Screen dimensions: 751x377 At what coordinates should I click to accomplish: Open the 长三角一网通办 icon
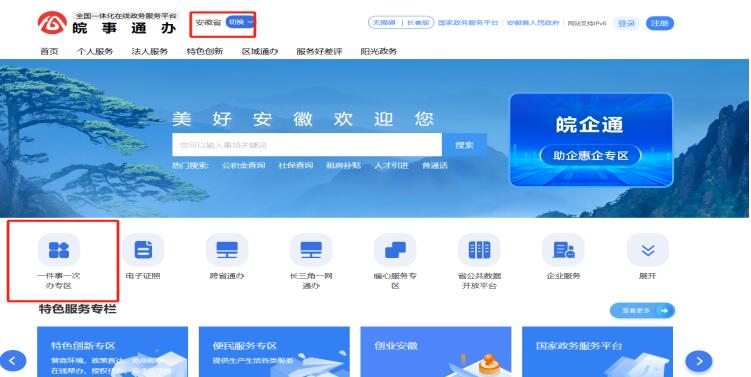[x=311, y=250]
